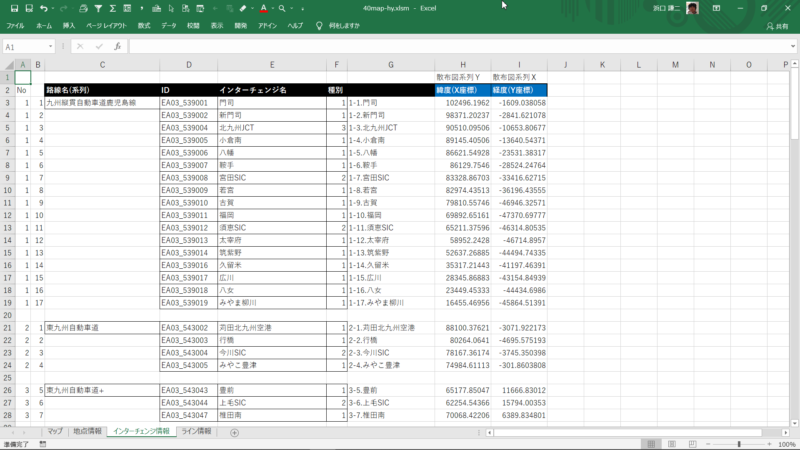
Task: Click the Insert Function fx icon
Action: click(x=117, y=46)
